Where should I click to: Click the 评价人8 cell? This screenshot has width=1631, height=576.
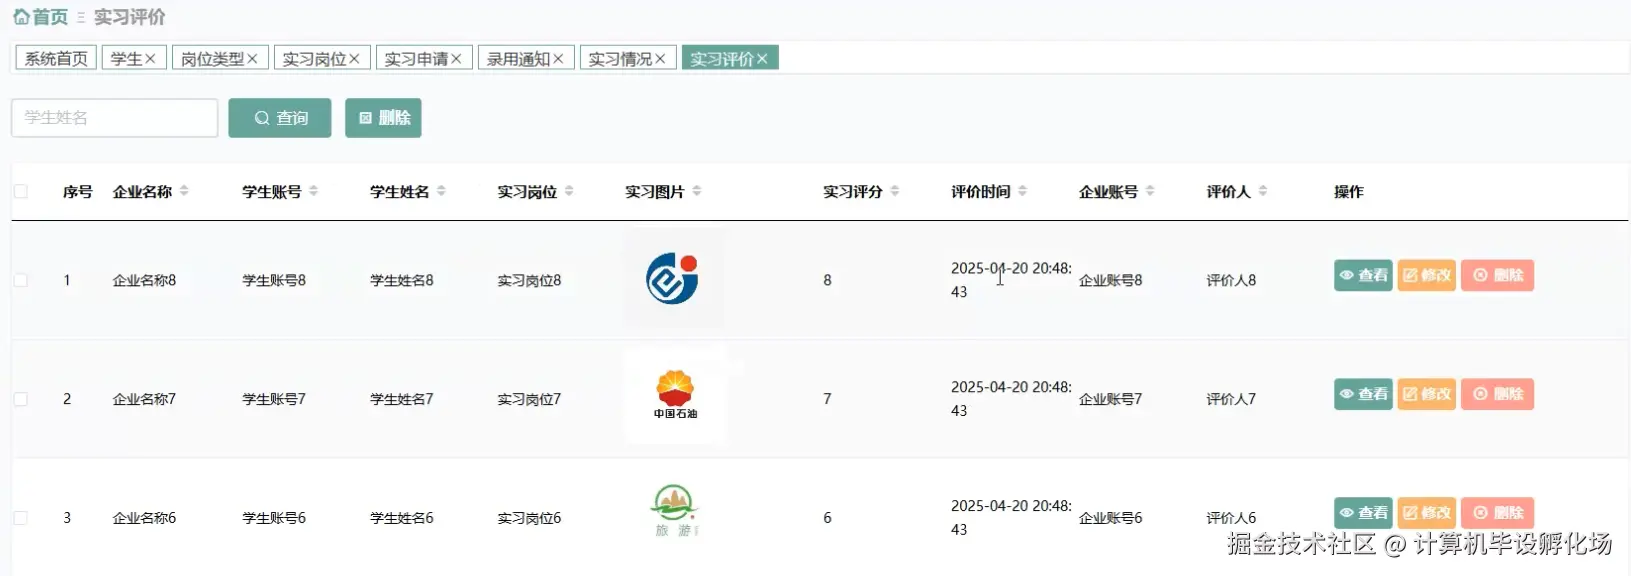pyautogui.click(x=1231, y=280)
